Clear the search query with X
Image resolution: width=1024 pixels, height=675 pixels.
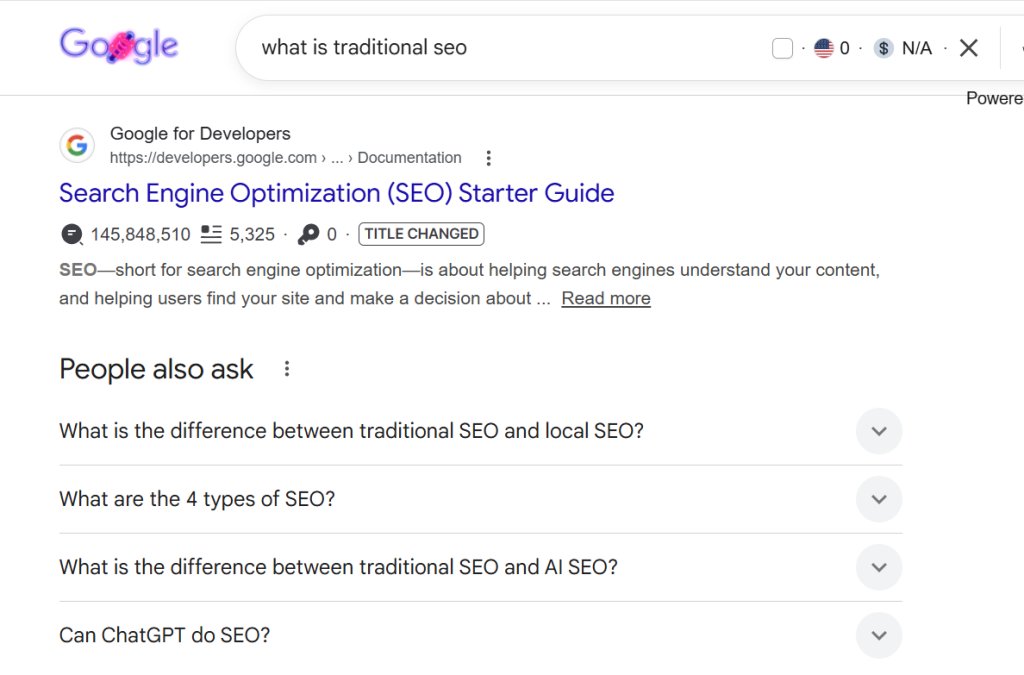(x=968, y=48)
